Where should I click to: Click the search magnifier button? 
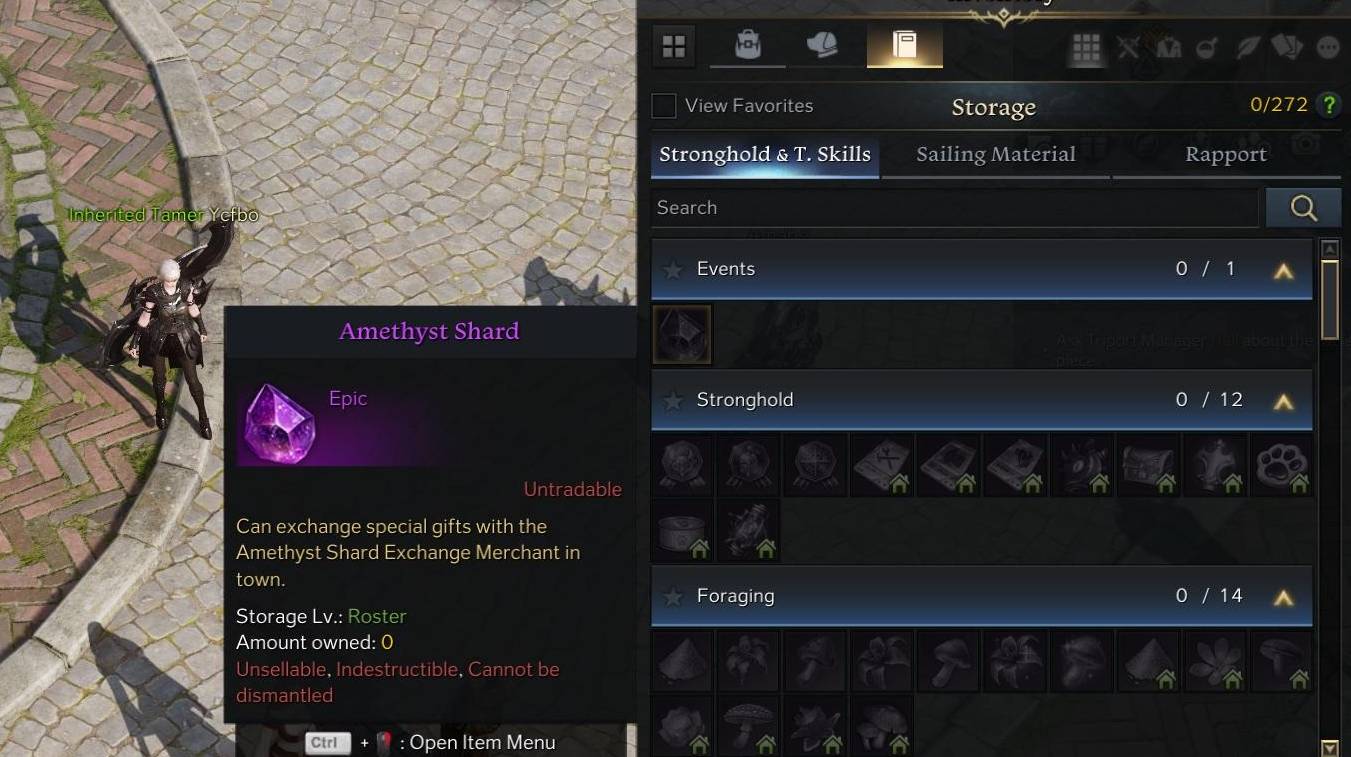(x=1303, y=208)
